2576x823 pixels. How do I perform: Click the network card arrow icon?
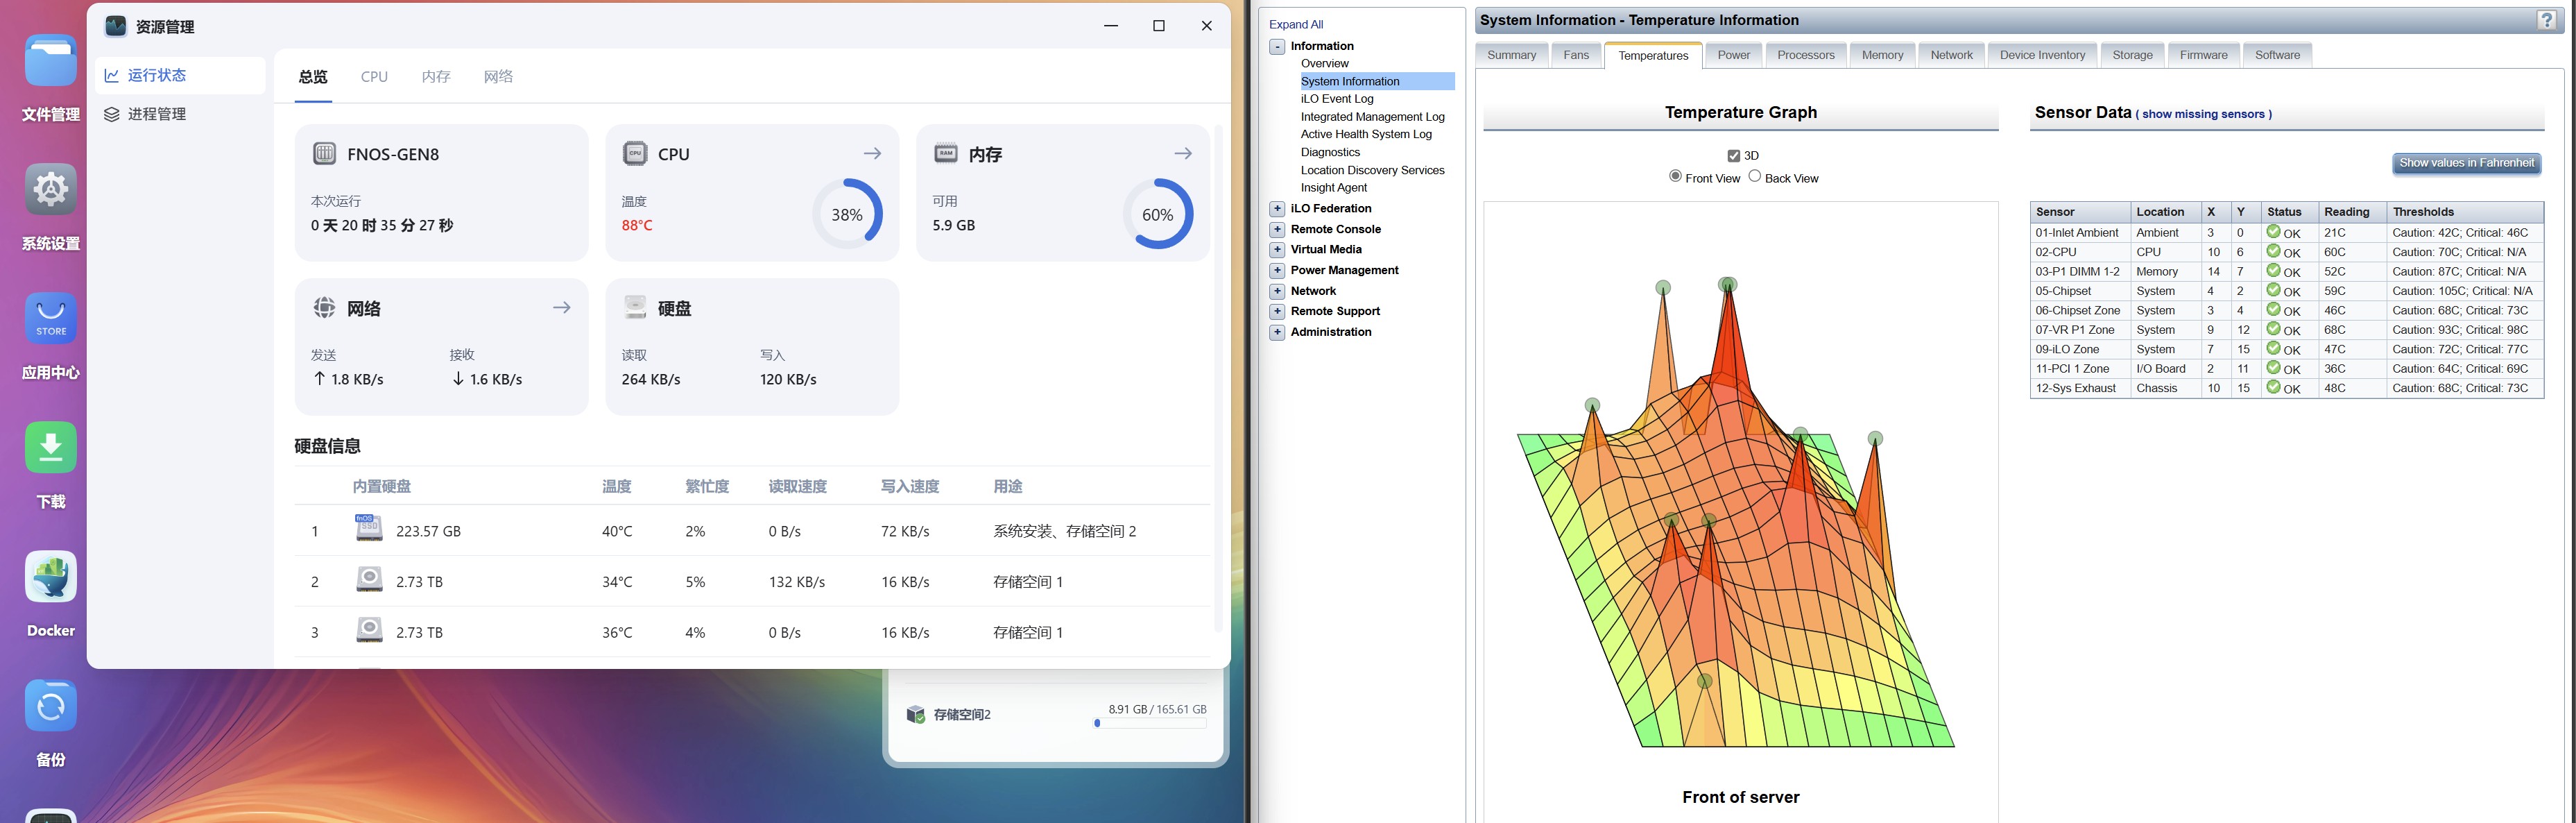[x=562, y=308]
